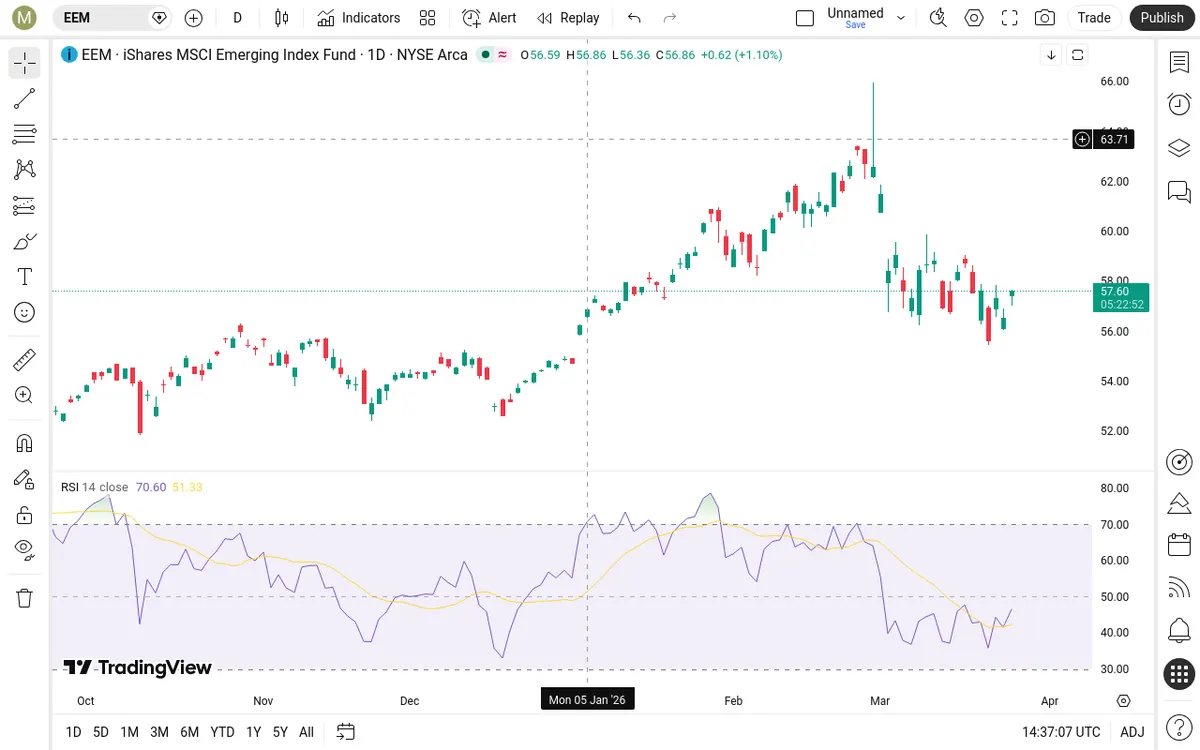The image size is (1200, 750).
Task: Open the watchlist panel icon
Action: [1179, 63]
